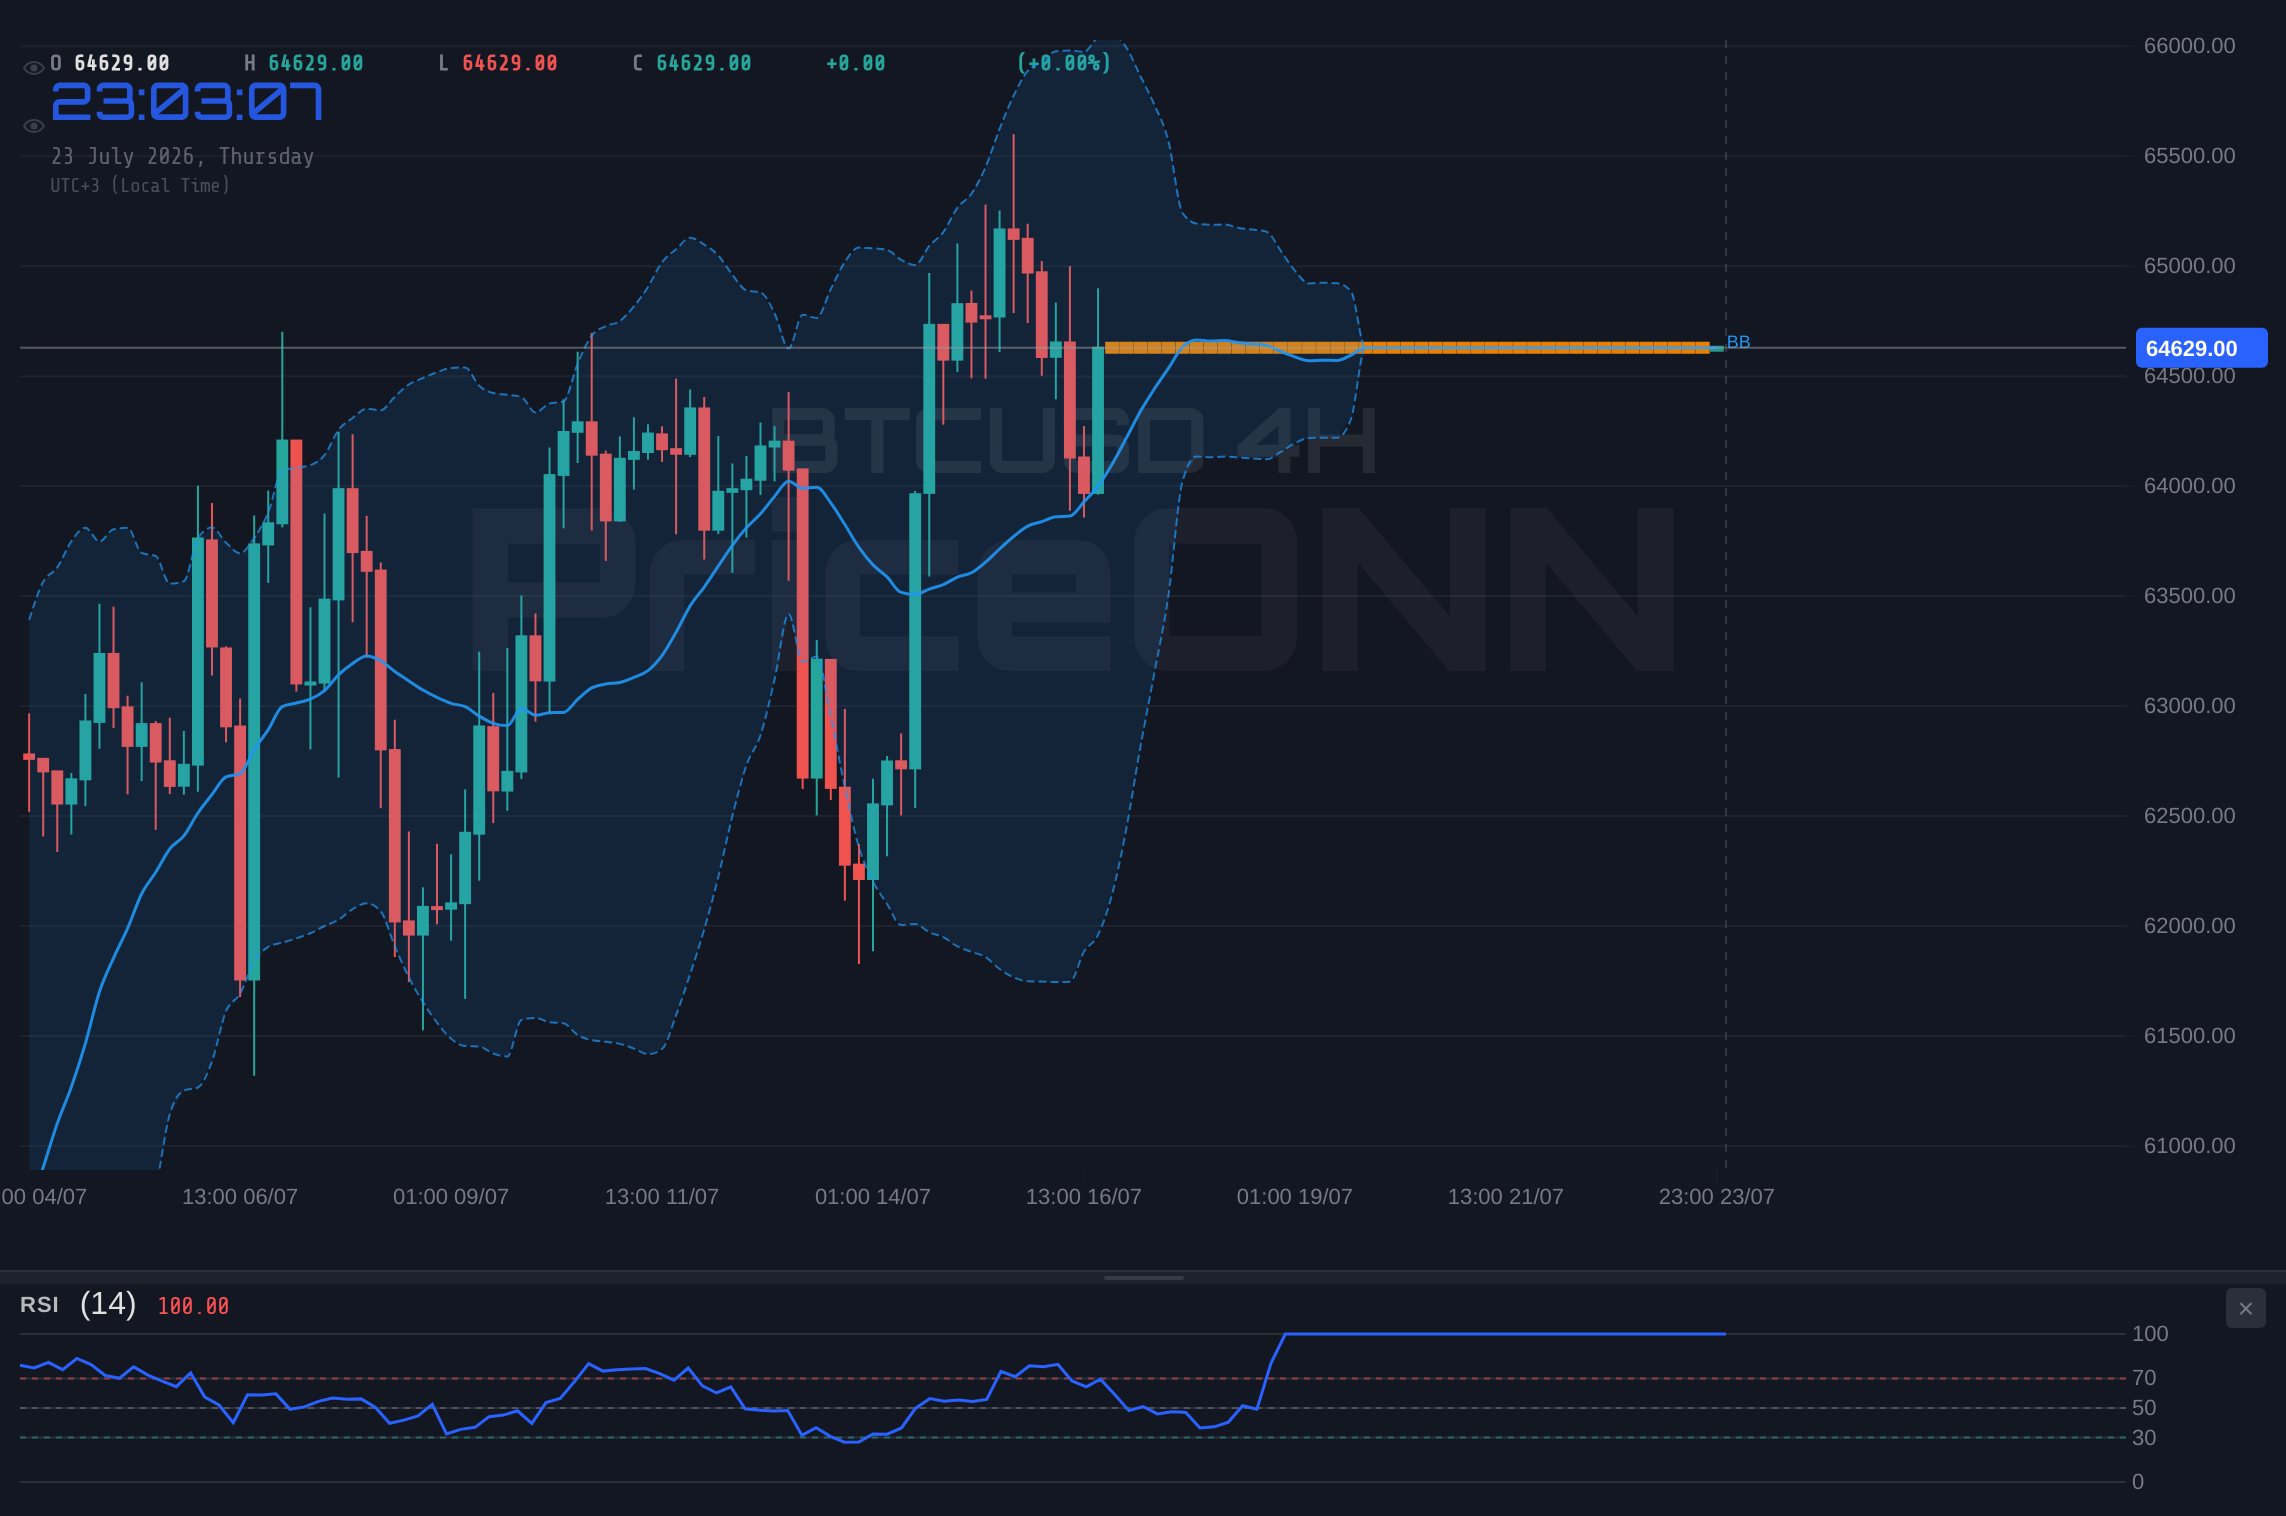Click the 61500.00 price axis label
Image resolution: width=2286 pixels, height=1516 pixels.
click(x=2189, y=1036)
